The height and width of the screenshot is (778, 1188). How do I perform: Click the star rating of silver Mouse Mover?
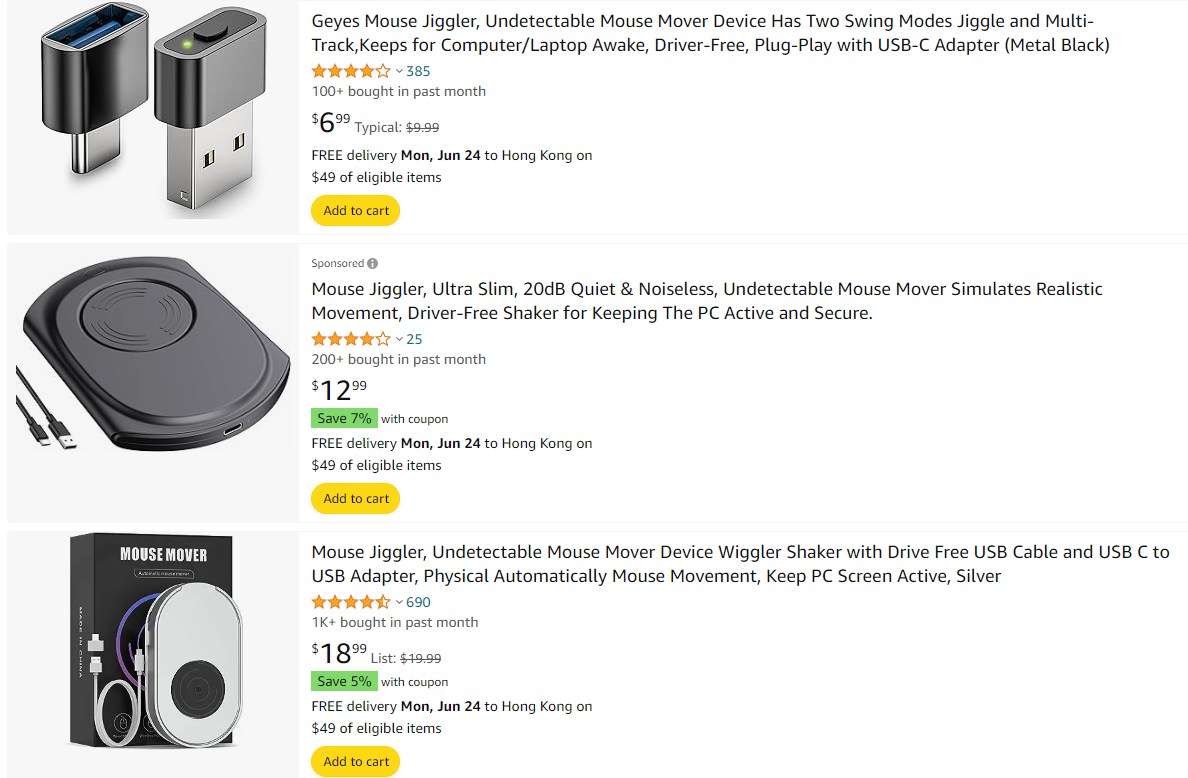click(351, 602)
